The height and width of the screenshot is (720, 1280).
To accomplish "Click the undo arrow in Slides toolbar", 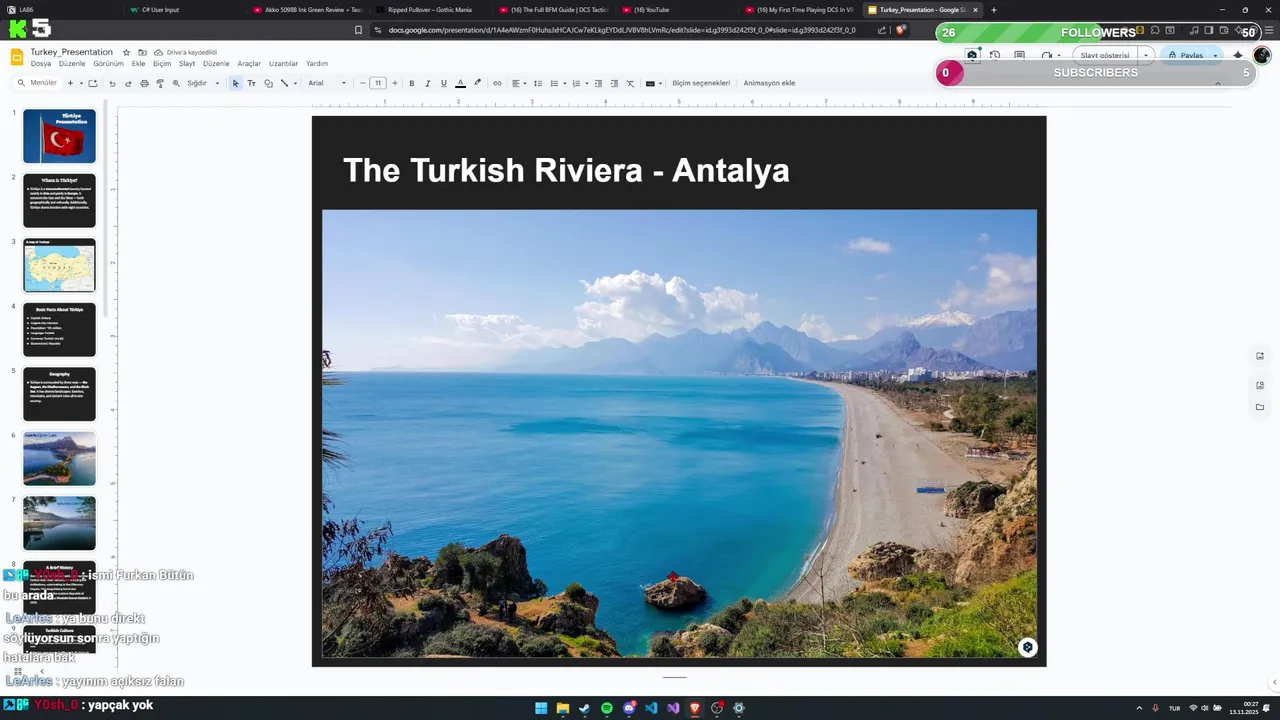I will coord(112,83).
